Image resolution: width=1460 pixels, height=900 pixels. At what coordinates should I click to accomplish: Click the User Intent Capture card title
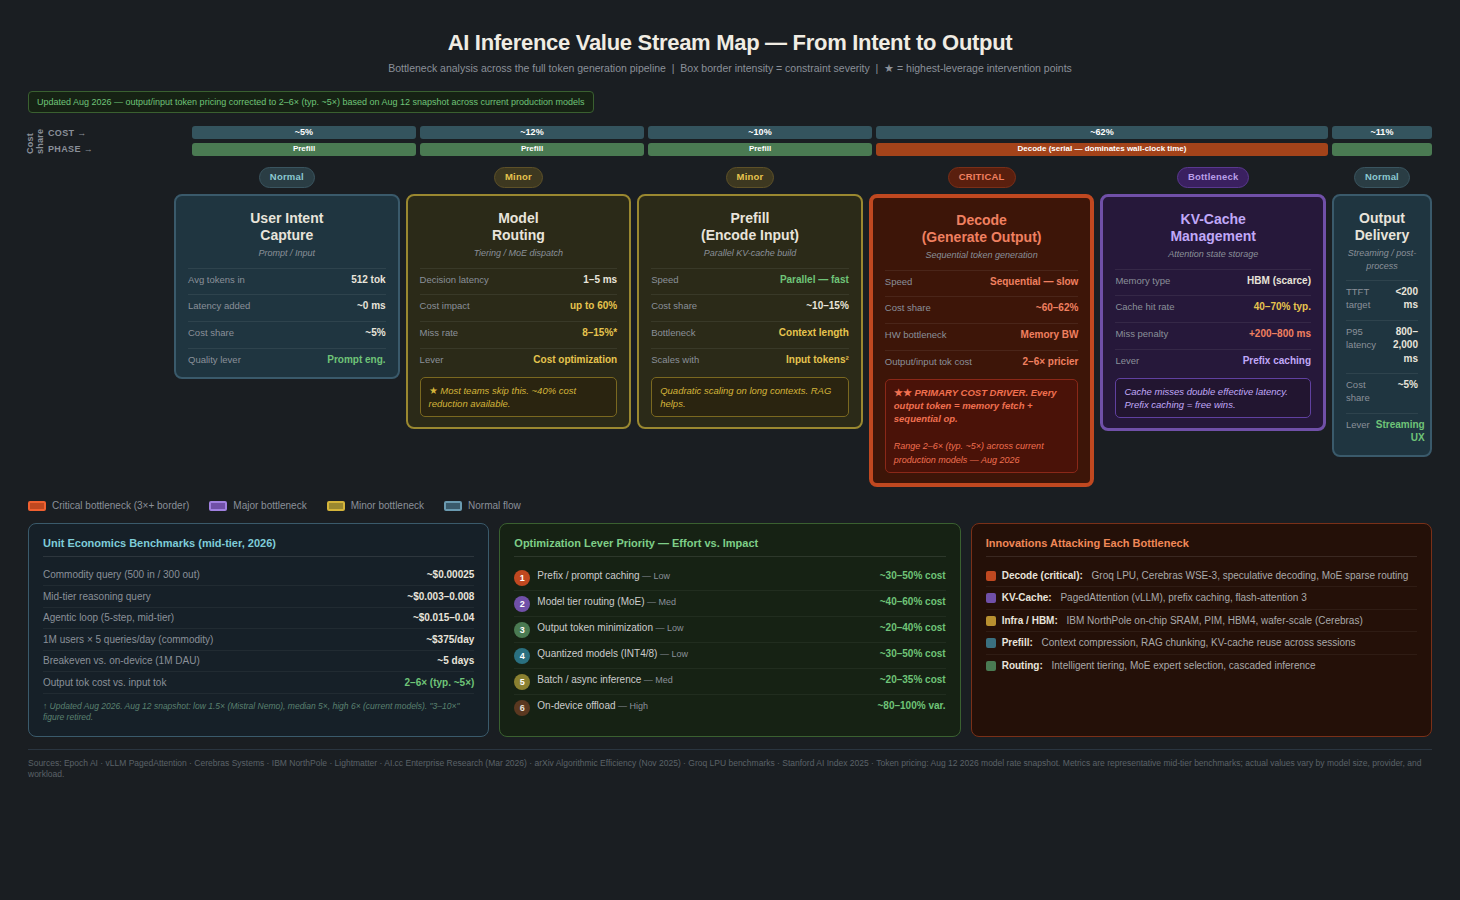(x=287, y=227)
